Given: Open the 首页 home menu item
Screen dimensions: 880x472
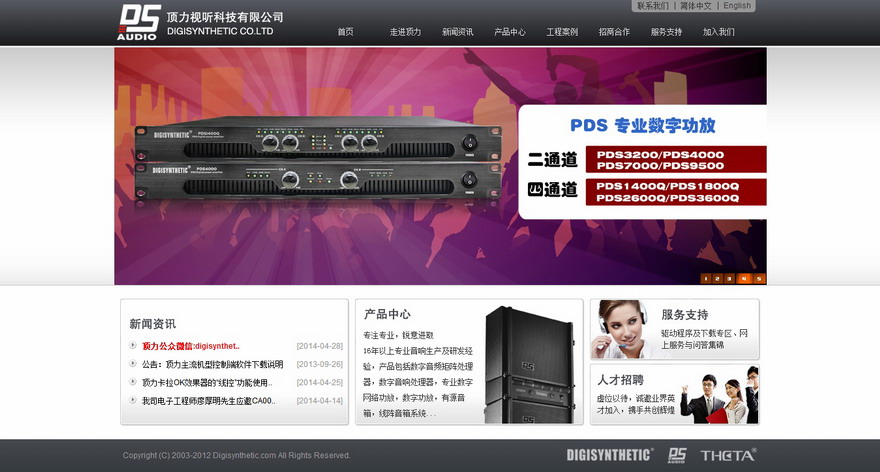Looking at the screenshot, I should 345,32.
